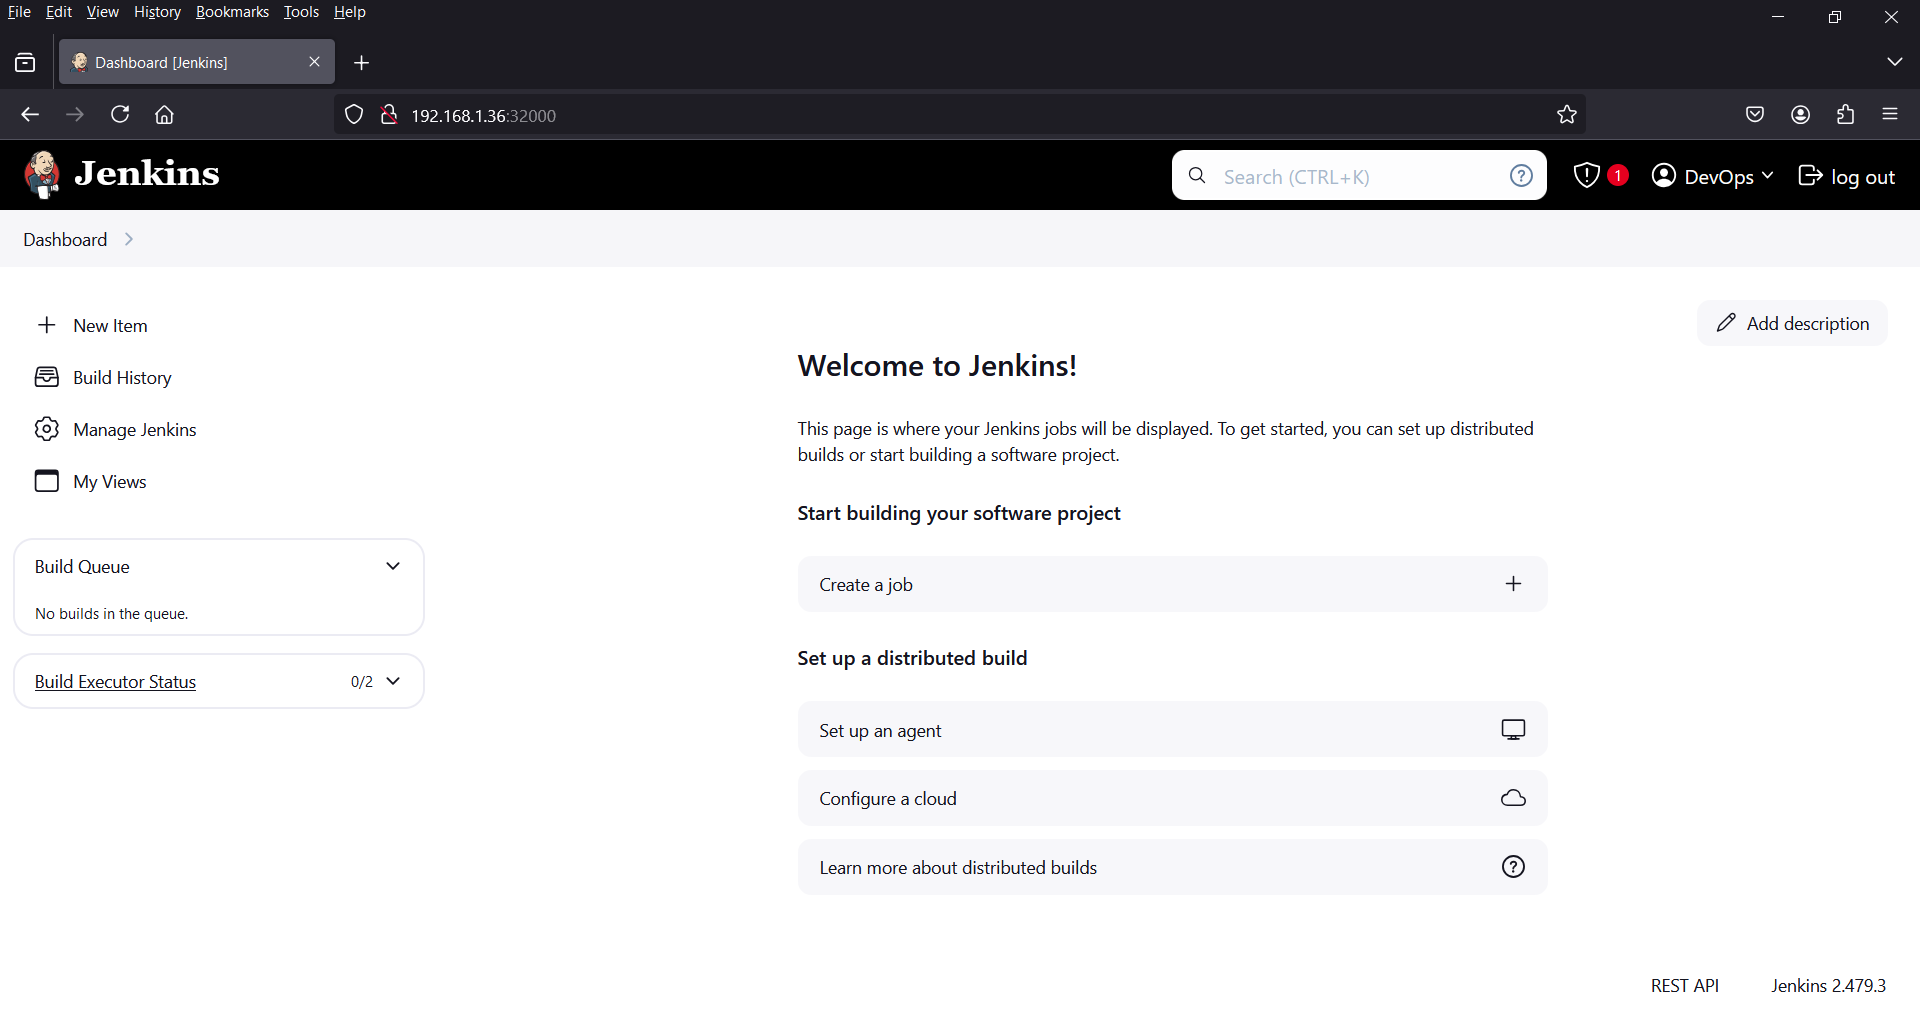Open the Bookmarks menu
Image resolution: width=1920 pixels, height=1020 pixels.
click(x=232, y=12)
